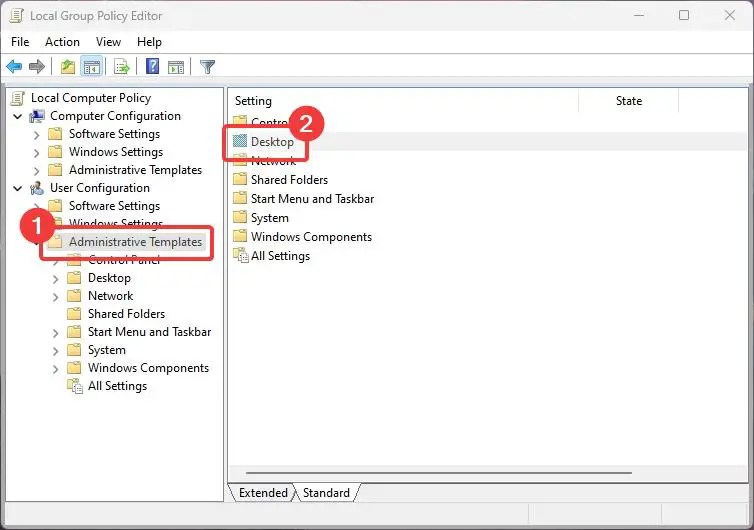
Task: Switch to the Extended tab
Action: (x=263, y=492)
